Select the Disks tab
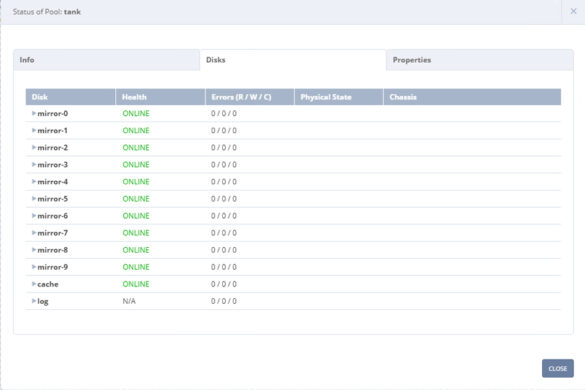The height and width of the screenshot is (390, 585). [293, 60]
